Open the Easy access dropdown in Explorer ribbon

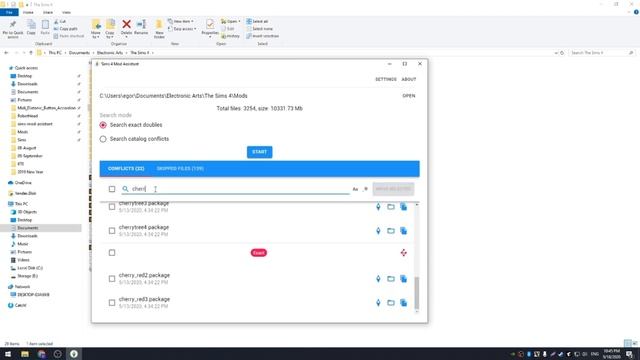[182, 29]
